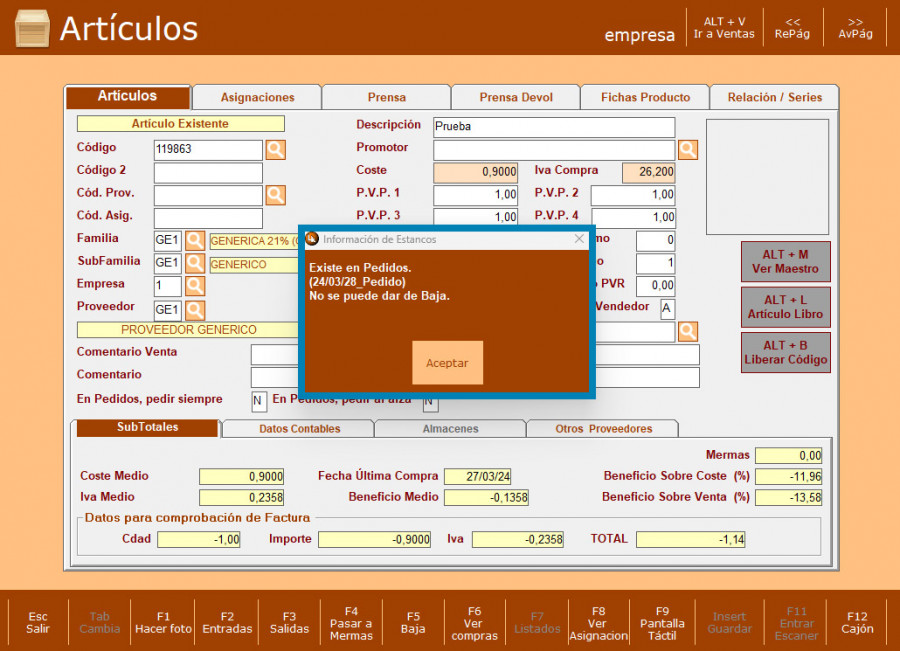Click the Artículos box icon in header
Image resolution: width=900 pixels, height=651 pixels.
[x=32, y=28]
